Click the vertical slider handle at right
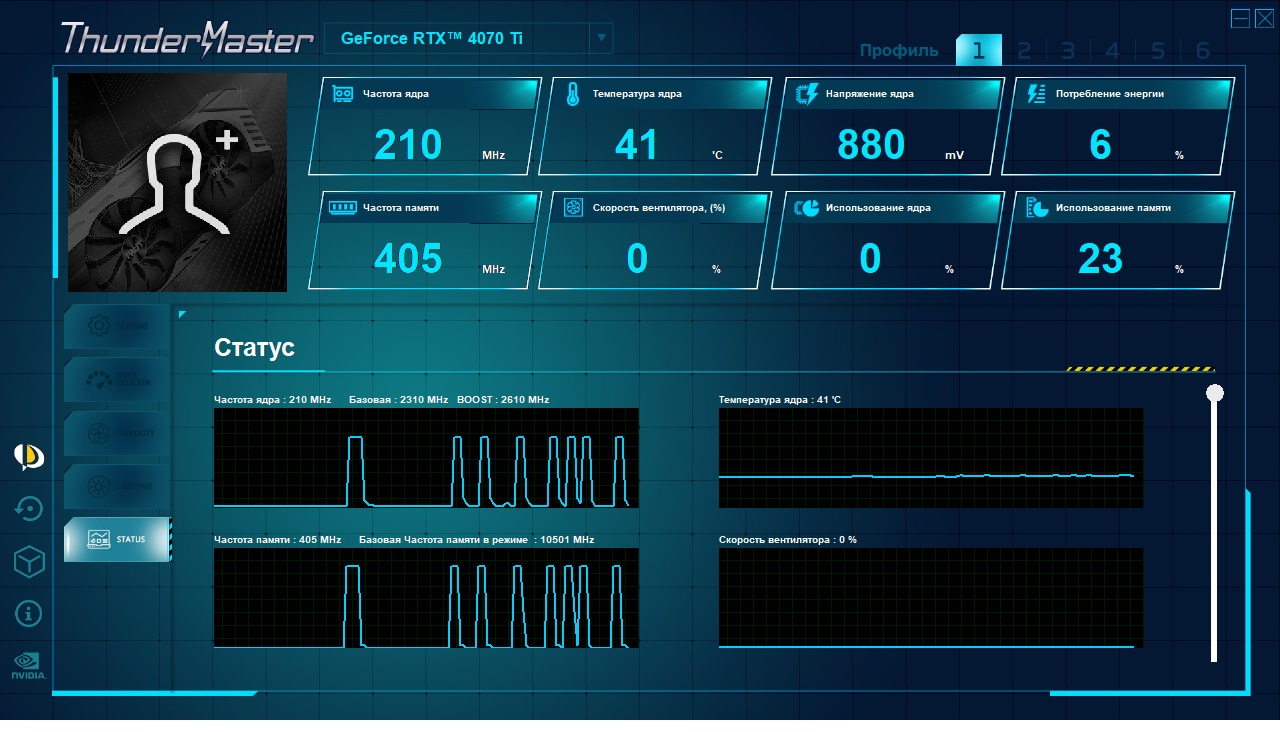 pos(1215,393)
